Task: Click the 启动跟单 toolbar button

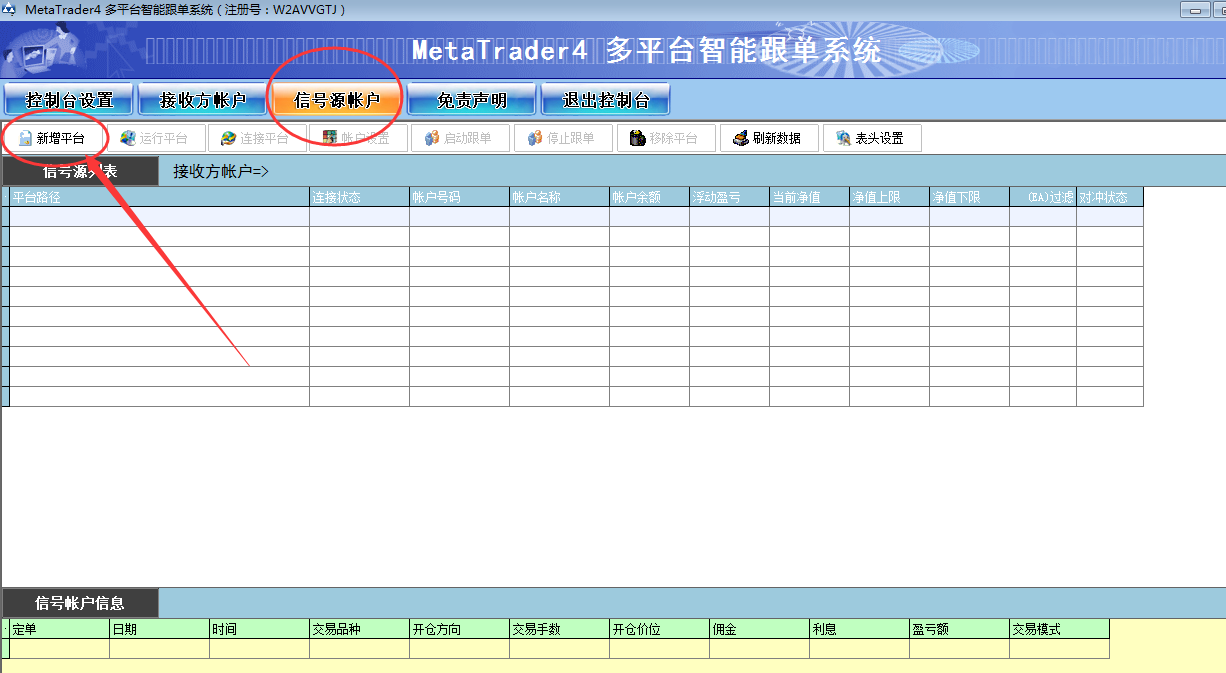Action: coord(461,138)
